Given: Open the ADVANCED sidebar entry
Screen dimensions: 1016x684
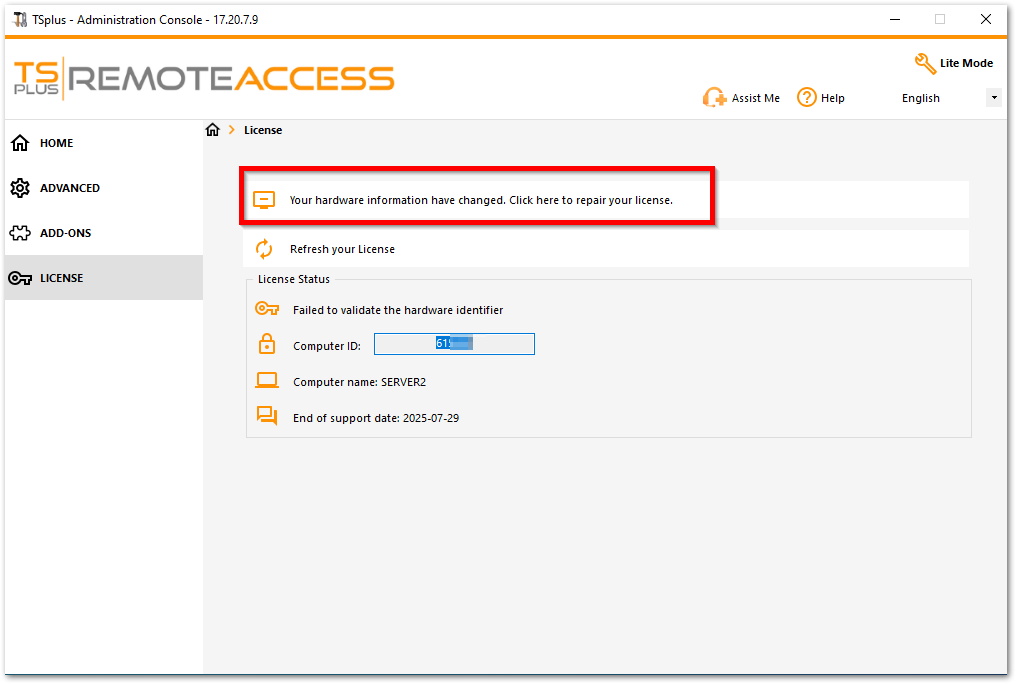Looking at the screenshot, I should 70,188.
